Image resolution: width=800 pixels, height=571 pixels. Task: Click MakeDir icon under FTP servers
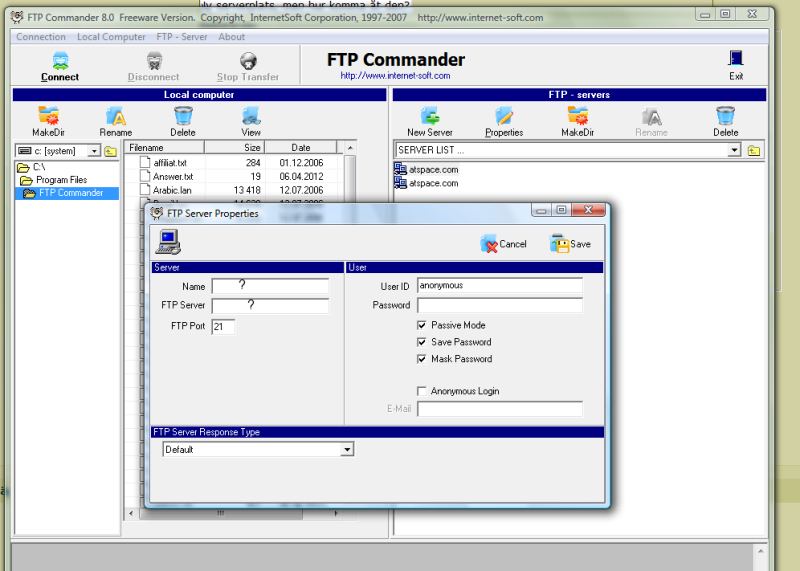(578, 116)
